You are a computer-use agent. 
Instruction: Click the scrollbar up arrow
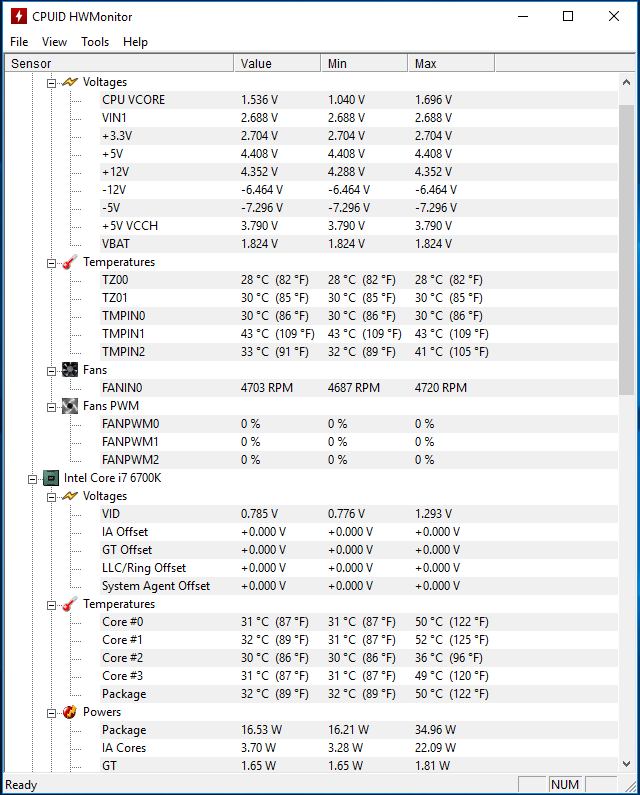point(626,82)
